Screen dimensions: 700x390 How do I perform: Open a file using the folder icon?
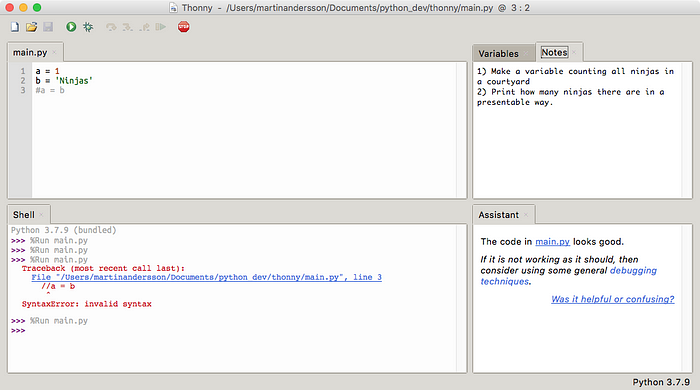pyautogui.click(x=31, y=27)
